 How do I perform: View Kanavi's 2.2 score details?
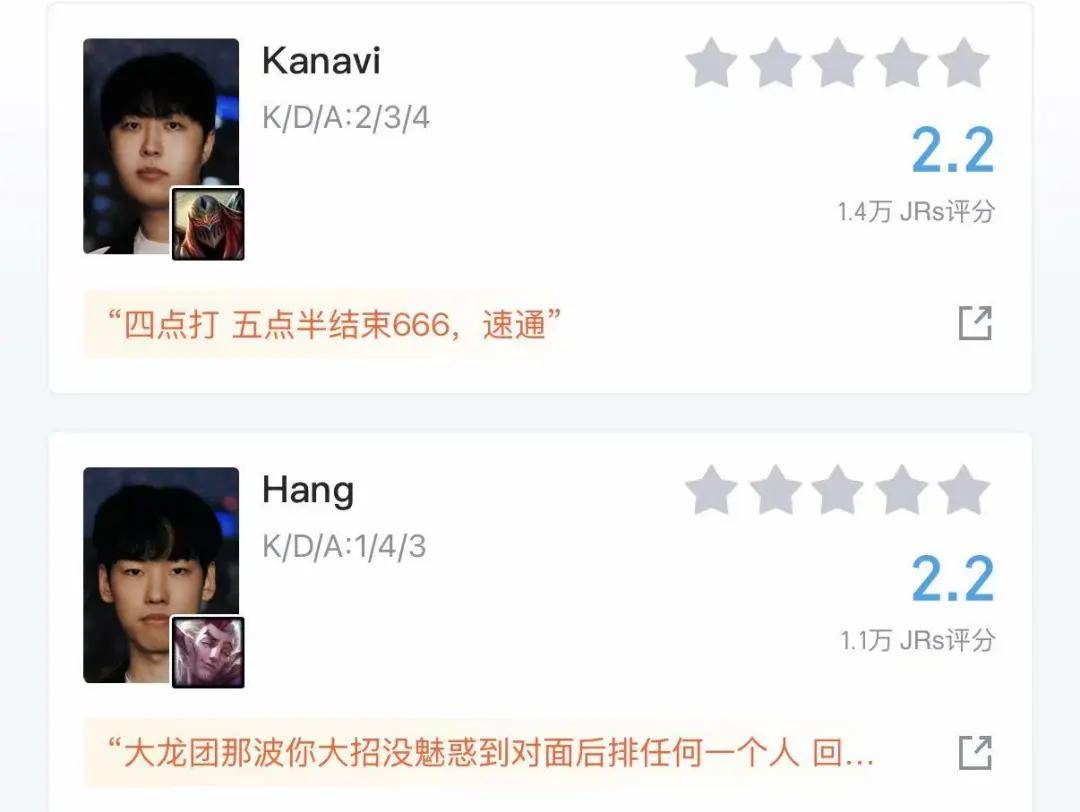pyautogui.click(x=953, y=150)
